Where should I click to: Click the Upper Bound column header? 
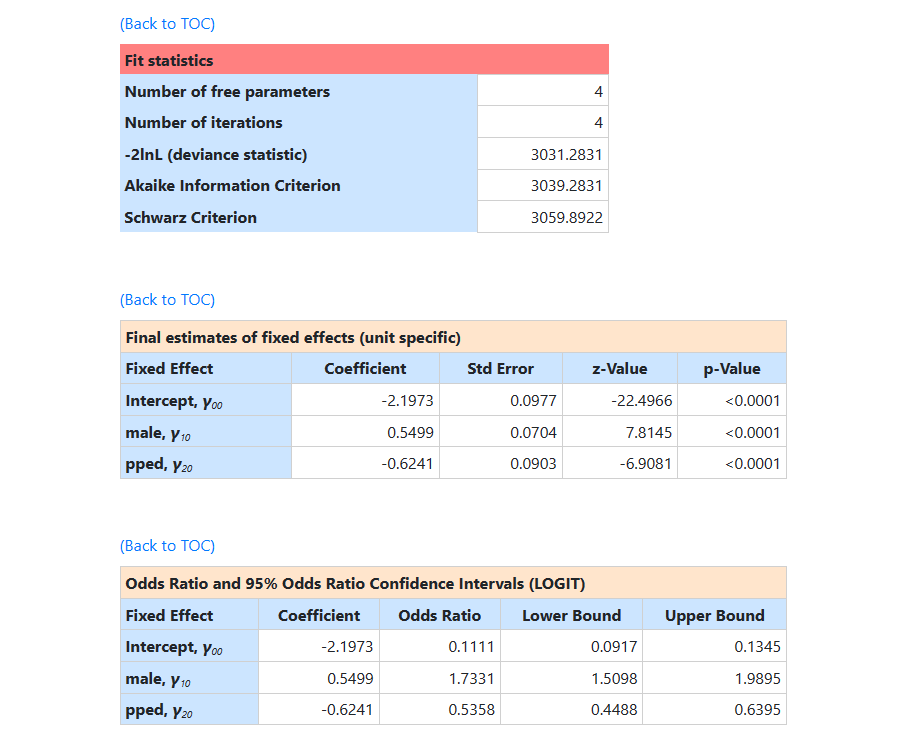714,616
